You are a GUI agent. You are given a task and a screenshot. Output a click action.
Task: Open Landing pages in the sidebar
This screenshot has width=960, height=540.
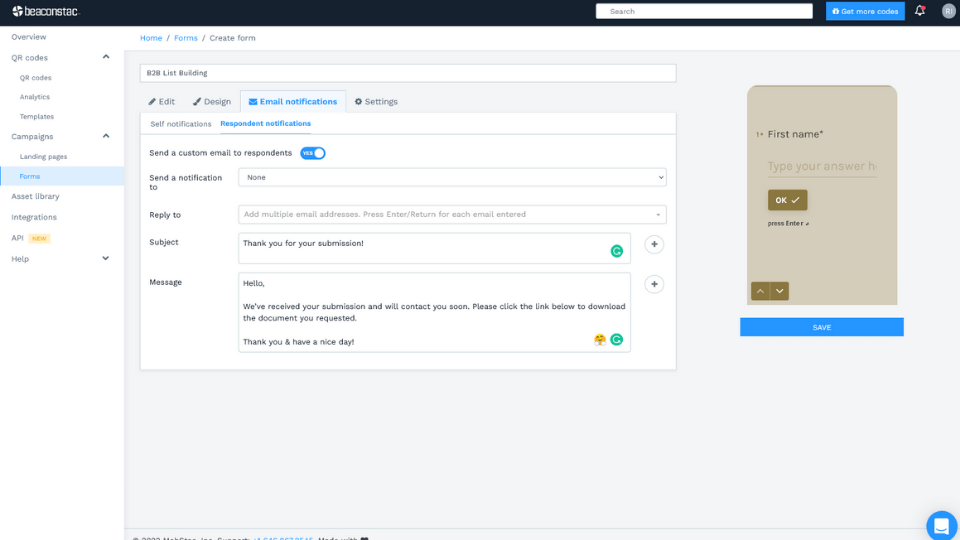tap(43, 157)
